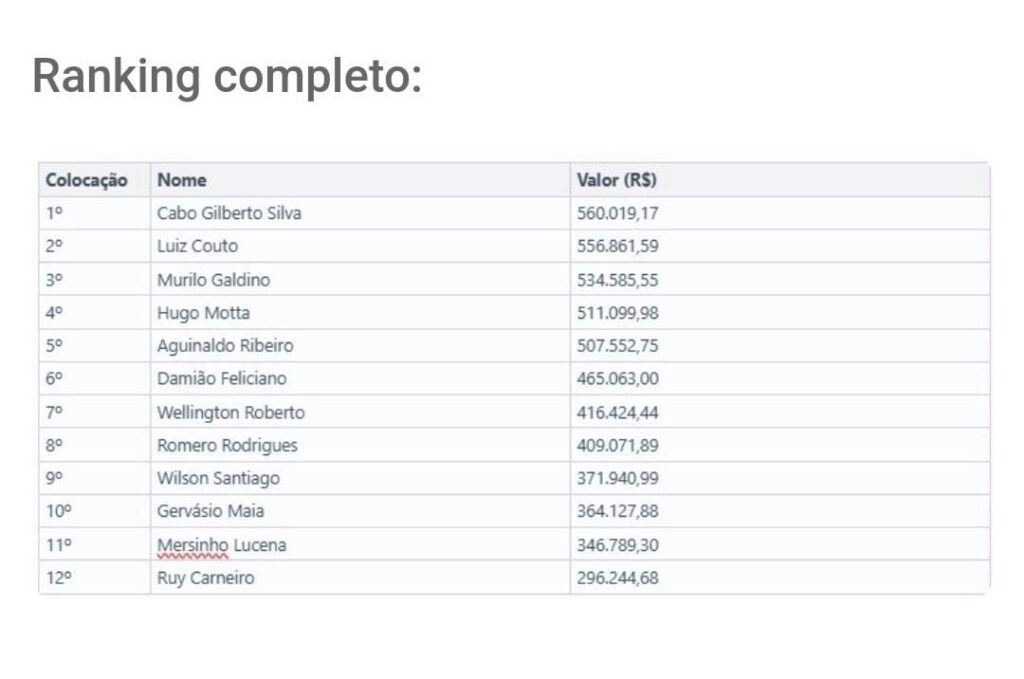Click the Gervásio Maia cell
Screen dimensions: 1024x679
[210, 511]
